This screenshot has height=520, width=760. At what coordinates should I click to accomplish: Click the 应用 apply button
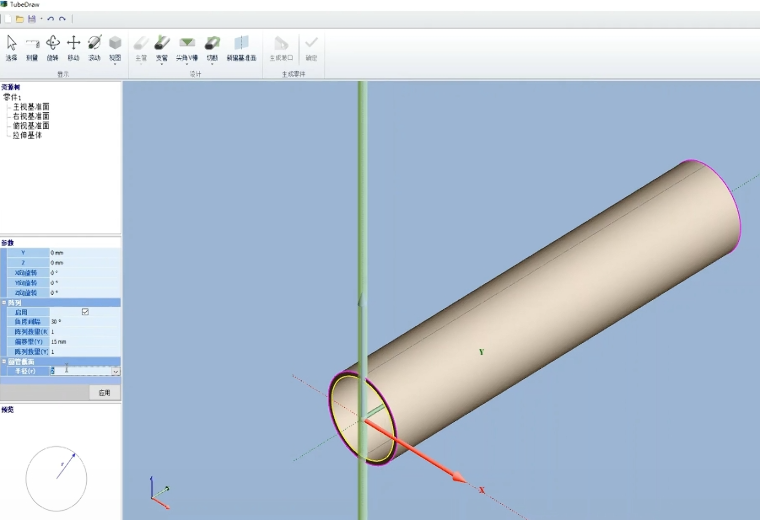[104, 392]
